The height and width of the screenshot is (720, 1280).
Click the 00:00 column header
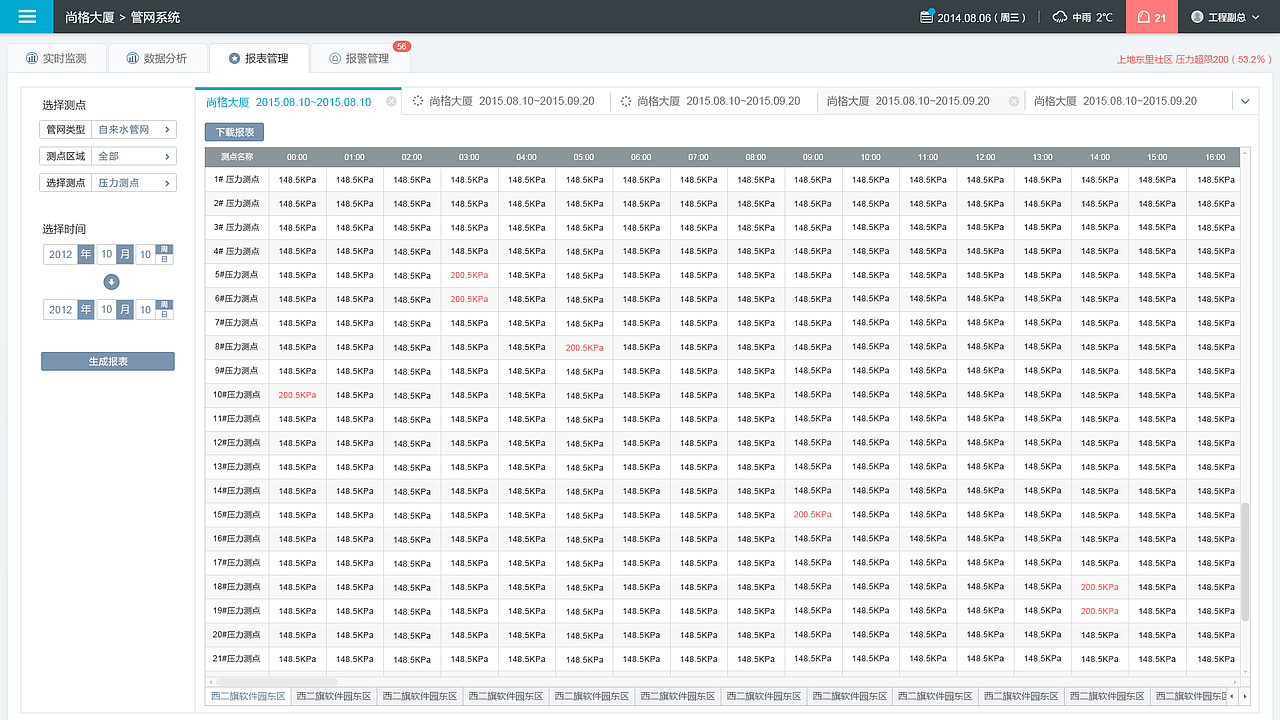(297, 157)
